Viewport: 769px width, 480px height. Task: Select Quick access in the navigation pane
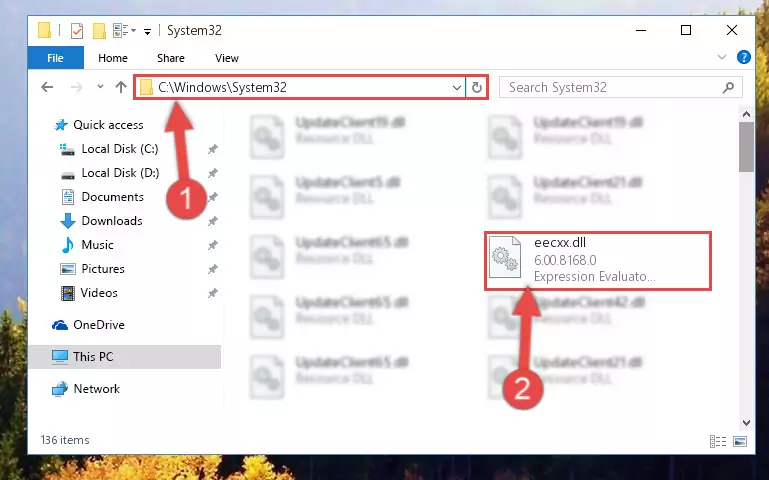pos(108,125)
